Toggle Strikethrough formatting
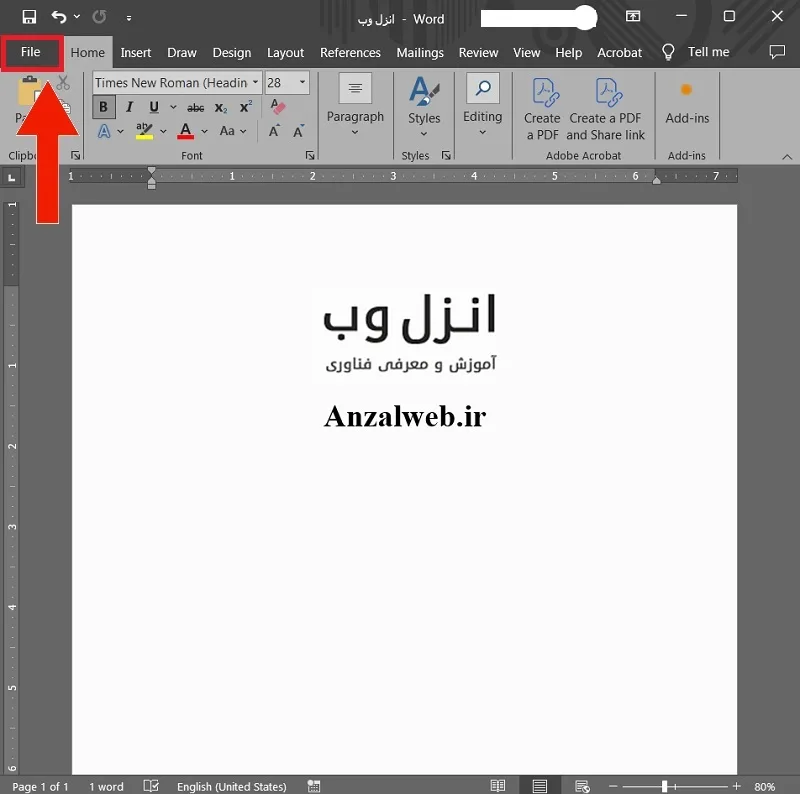 [x=195, y=108]
